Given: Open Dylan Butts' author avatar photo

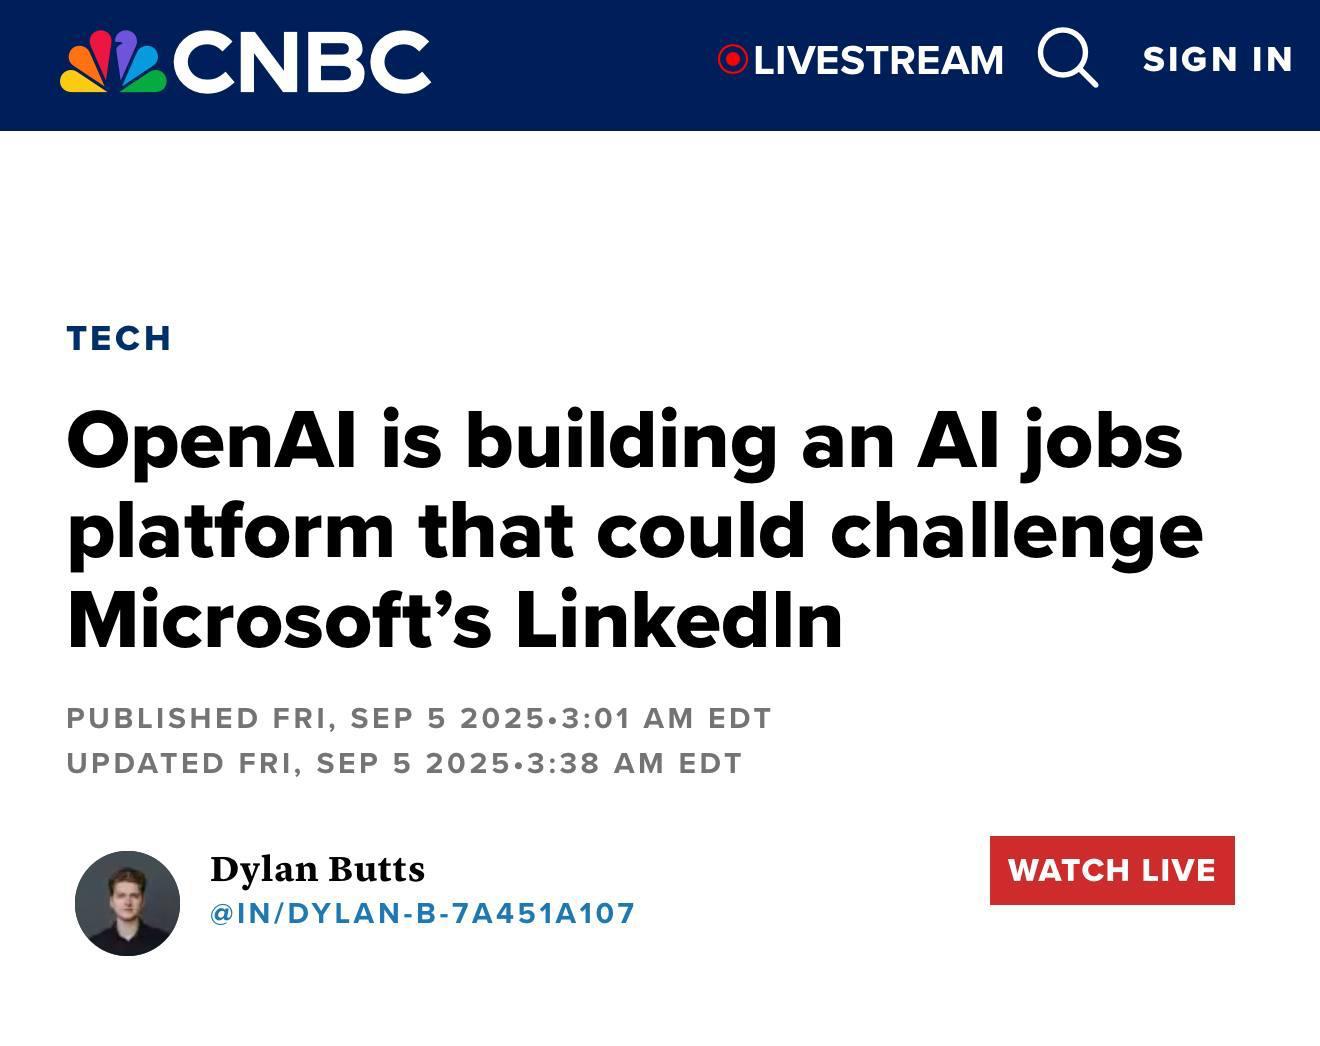Looking at the screenshot, I should [x=127, y=903].
